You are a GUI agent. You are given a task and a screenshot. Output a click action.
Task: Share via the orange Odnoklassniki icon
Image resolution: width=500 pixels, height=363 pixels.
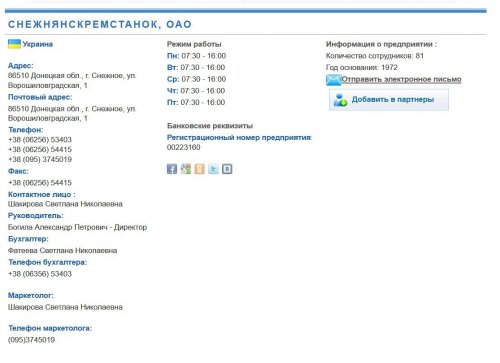pos(199,169)
